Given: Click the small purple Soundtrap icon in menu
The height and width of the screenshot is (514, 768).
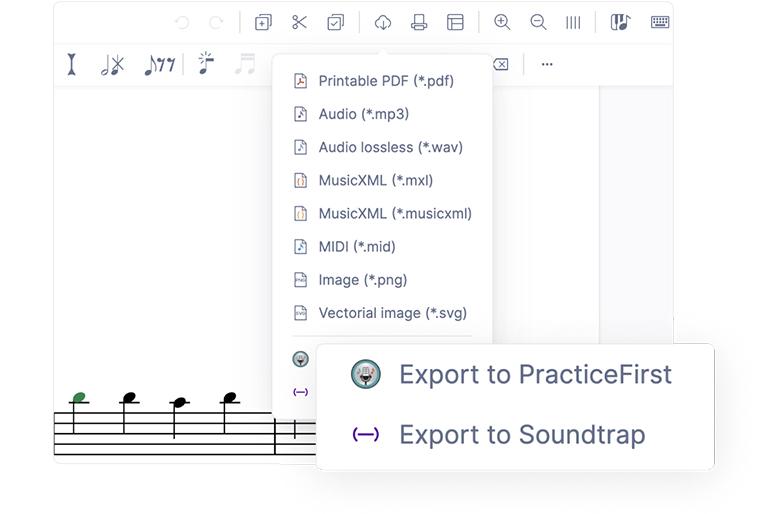Looking at the screenshot, I should pyautogui.click(x=300, y=392).
